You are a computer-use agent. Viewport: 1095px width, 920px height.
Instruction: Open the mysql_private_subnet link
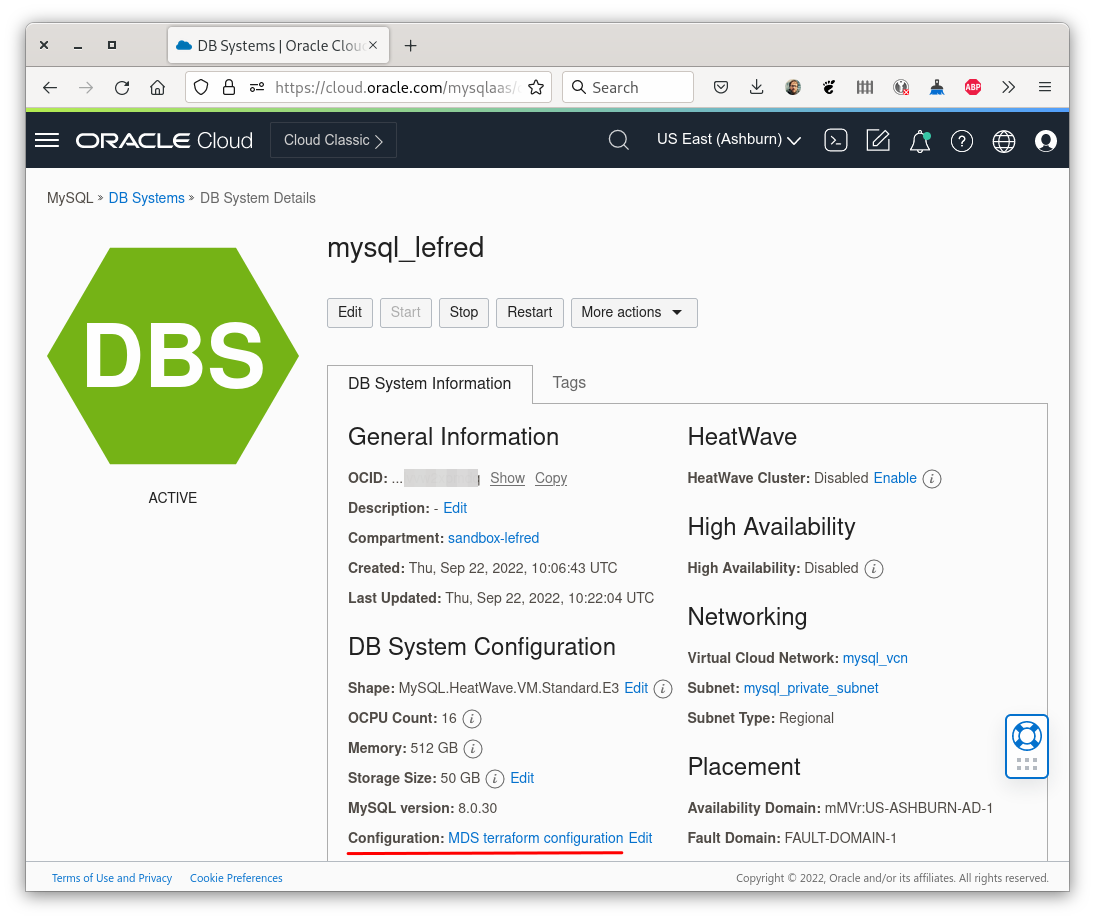click(811, 688)
